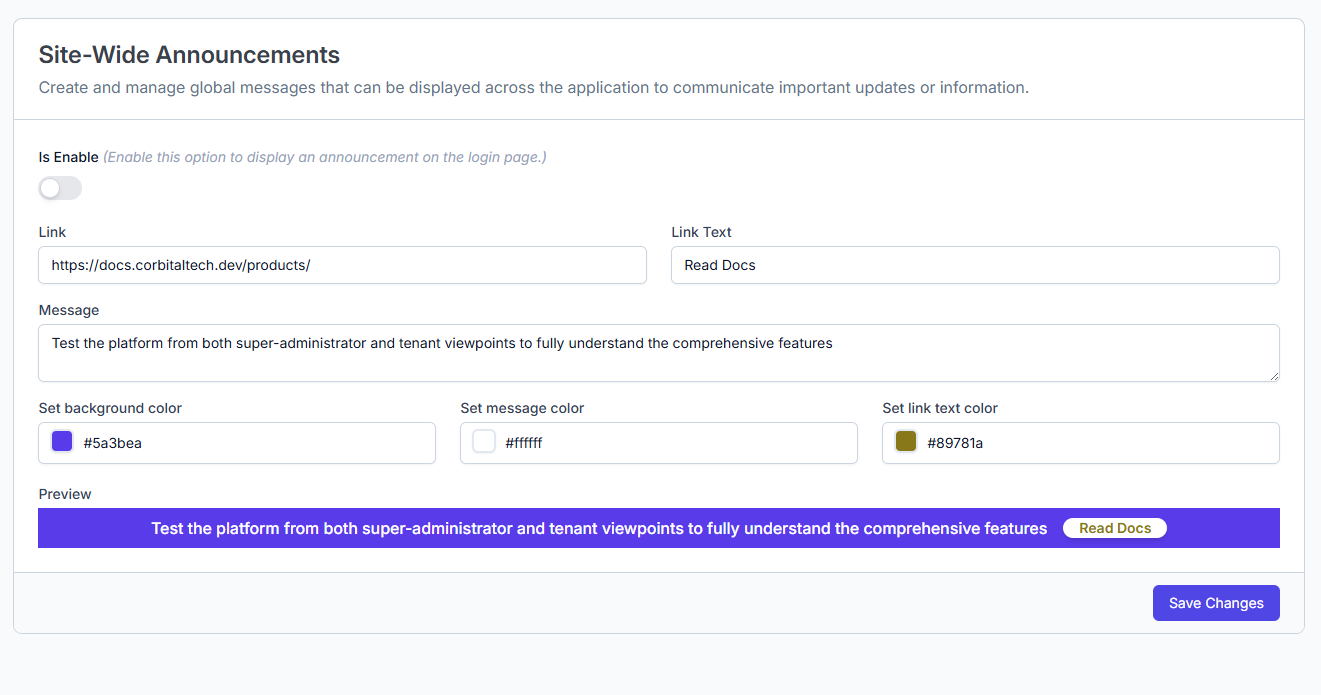This screenshot has width=1321, height=695.
Task: Open the white message color swatch
Action: click(x=484, y=442)
